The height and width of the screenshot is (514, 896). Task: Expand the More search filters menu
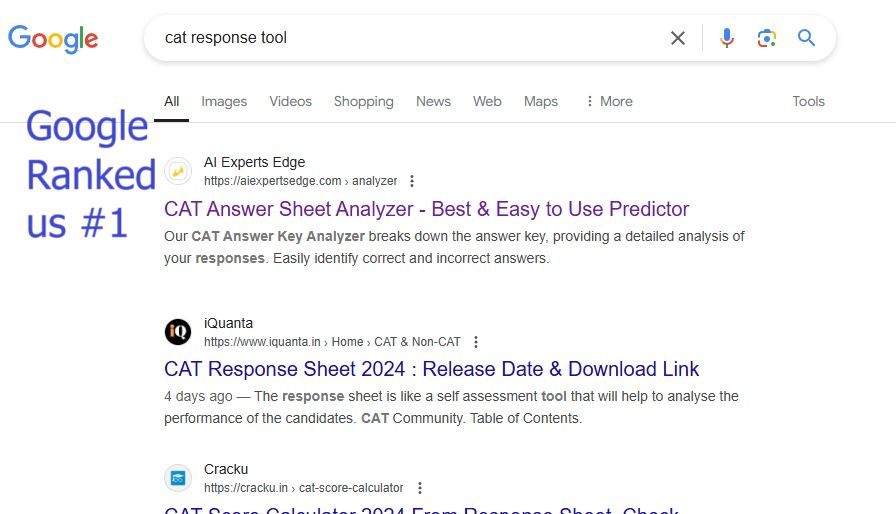point(609,101)
